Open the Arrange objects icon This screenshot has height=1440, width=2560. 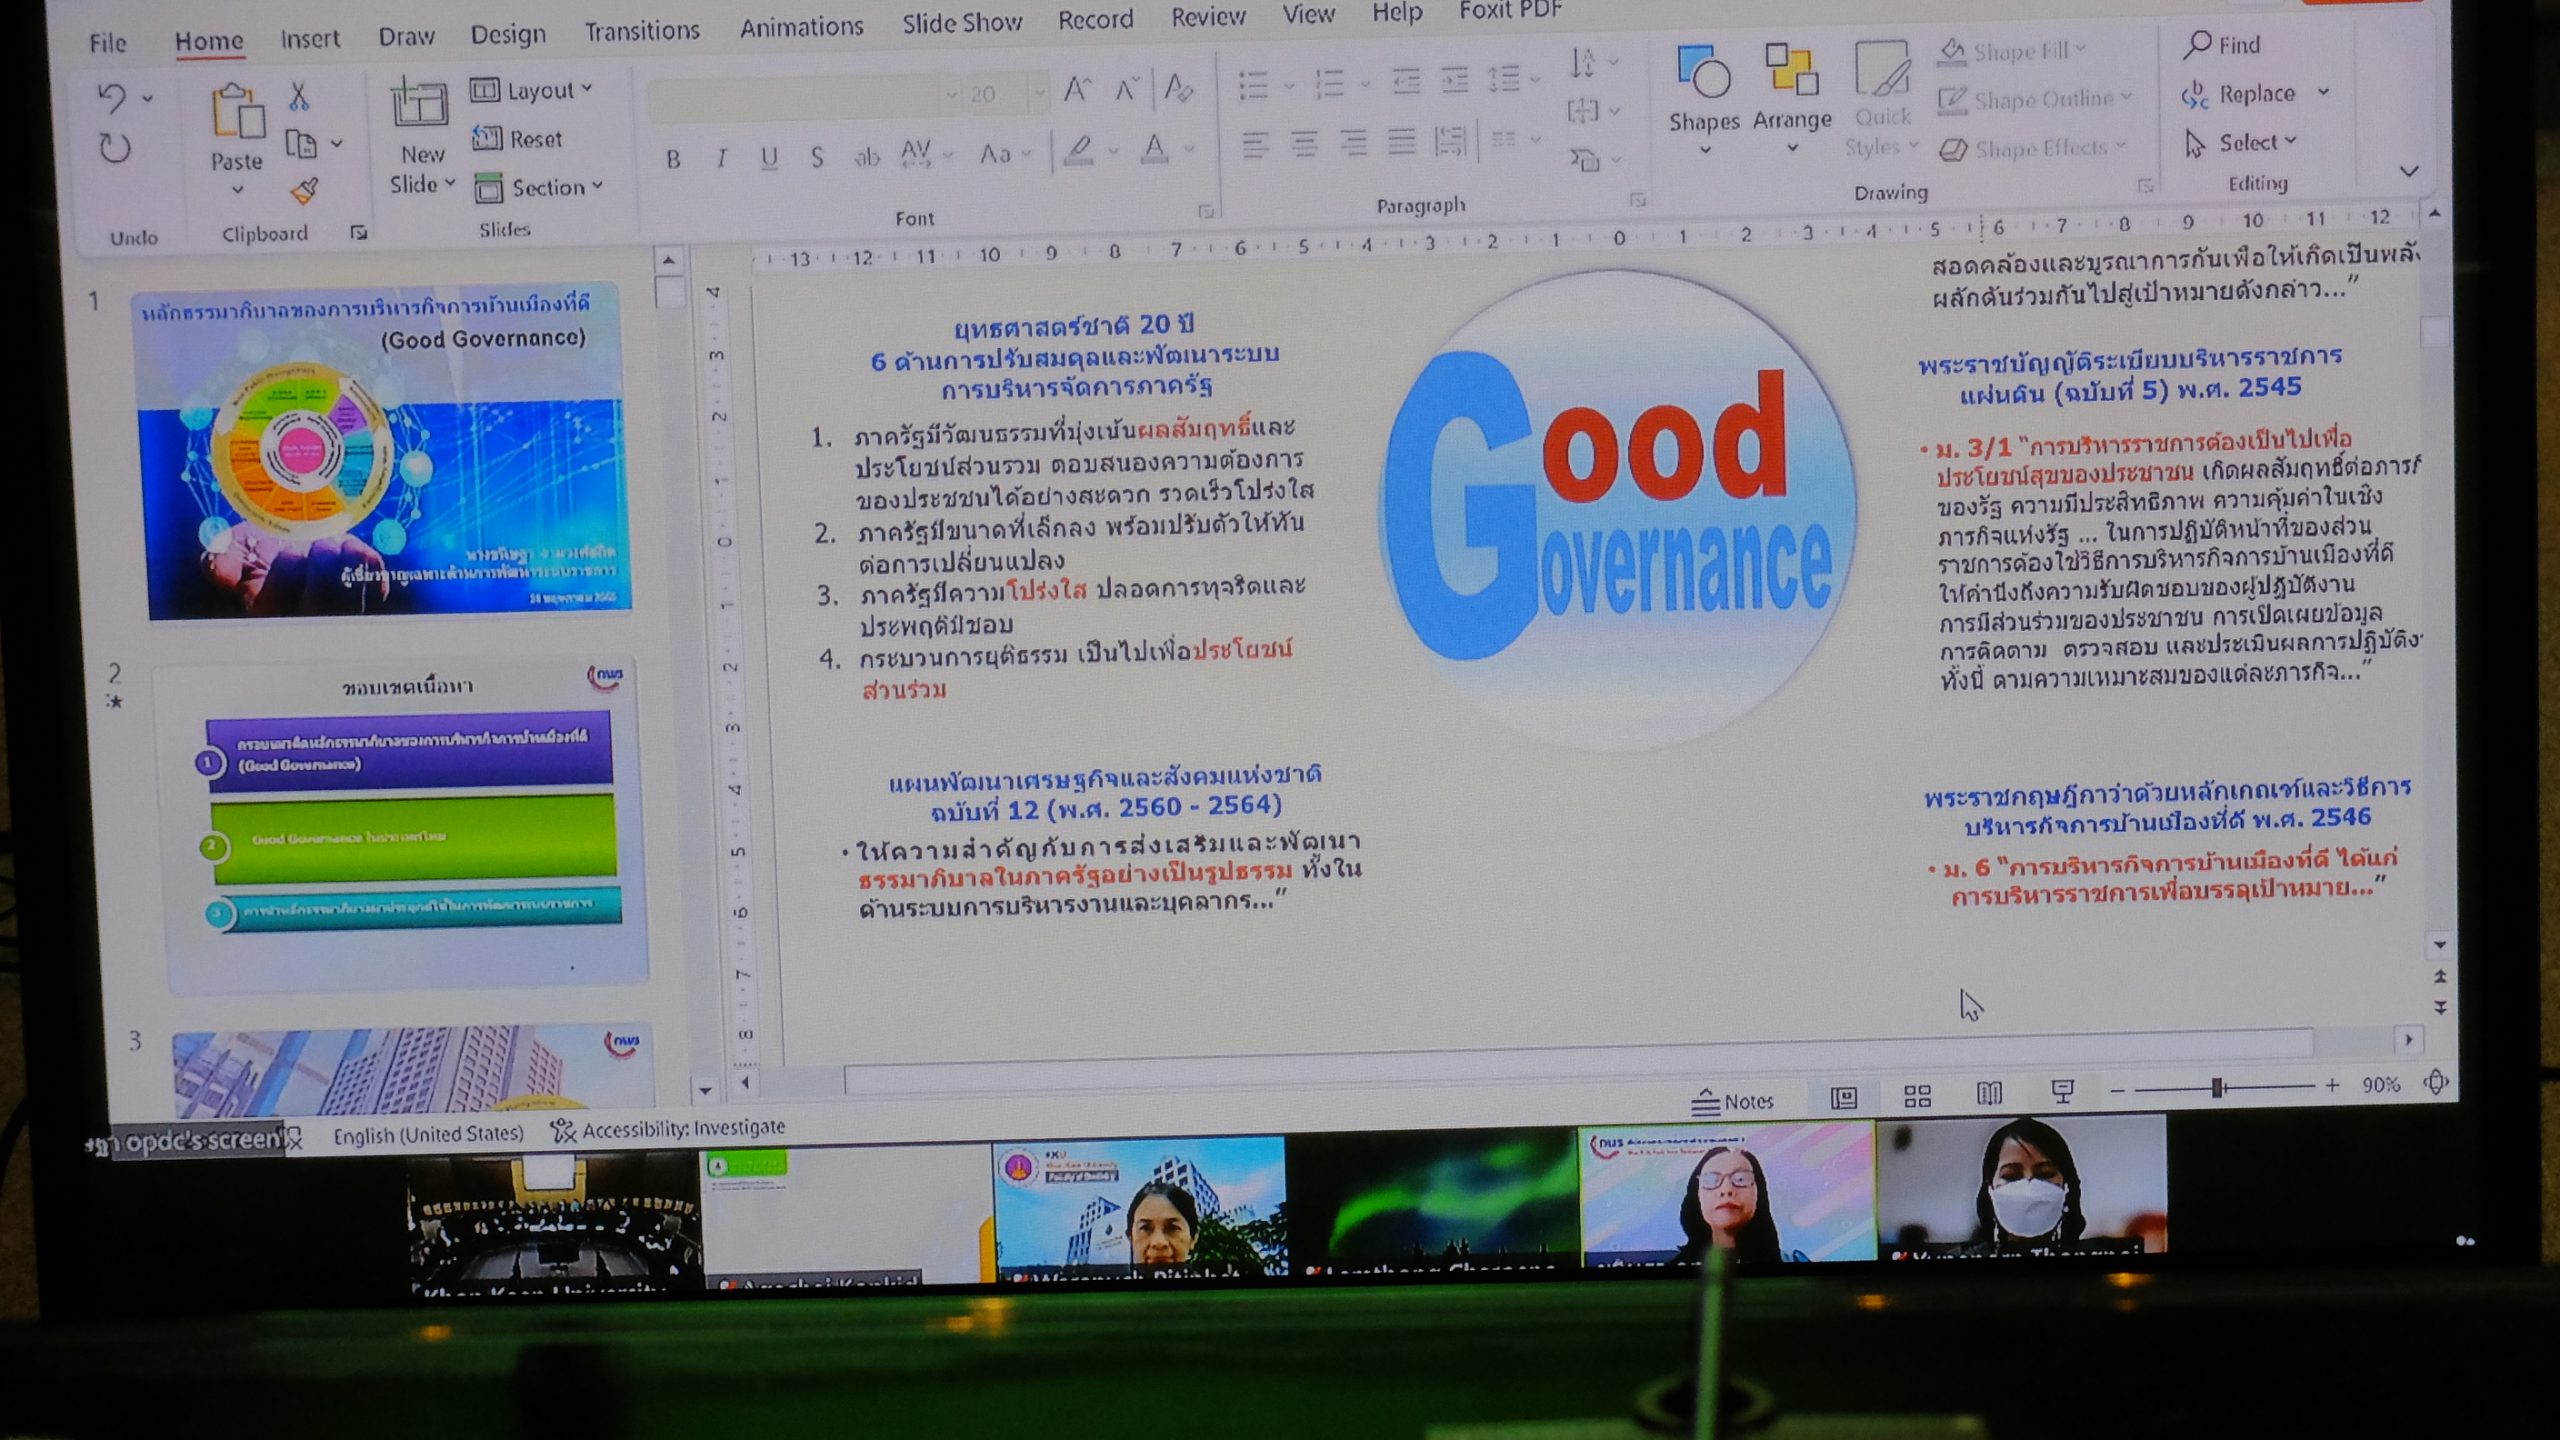pos(1791,70)
